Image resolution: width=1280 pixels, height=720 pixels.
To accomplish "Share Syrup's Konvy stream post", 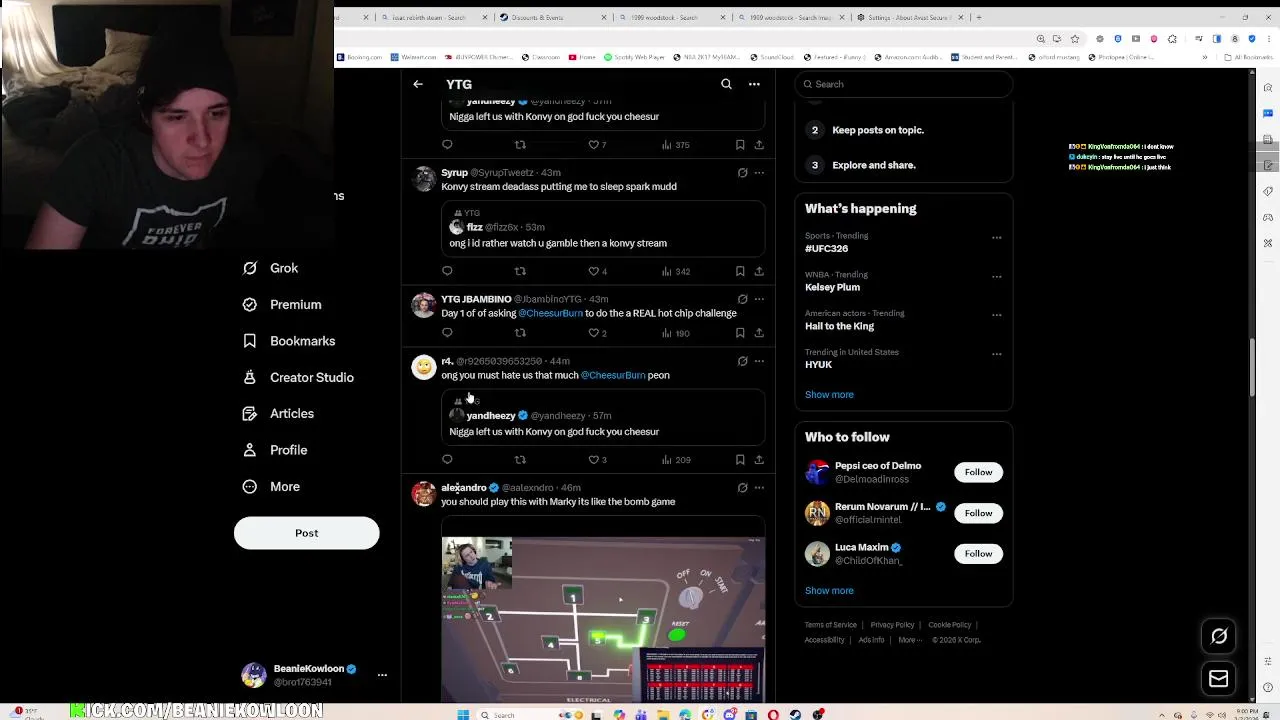I will tap(759, 271).
